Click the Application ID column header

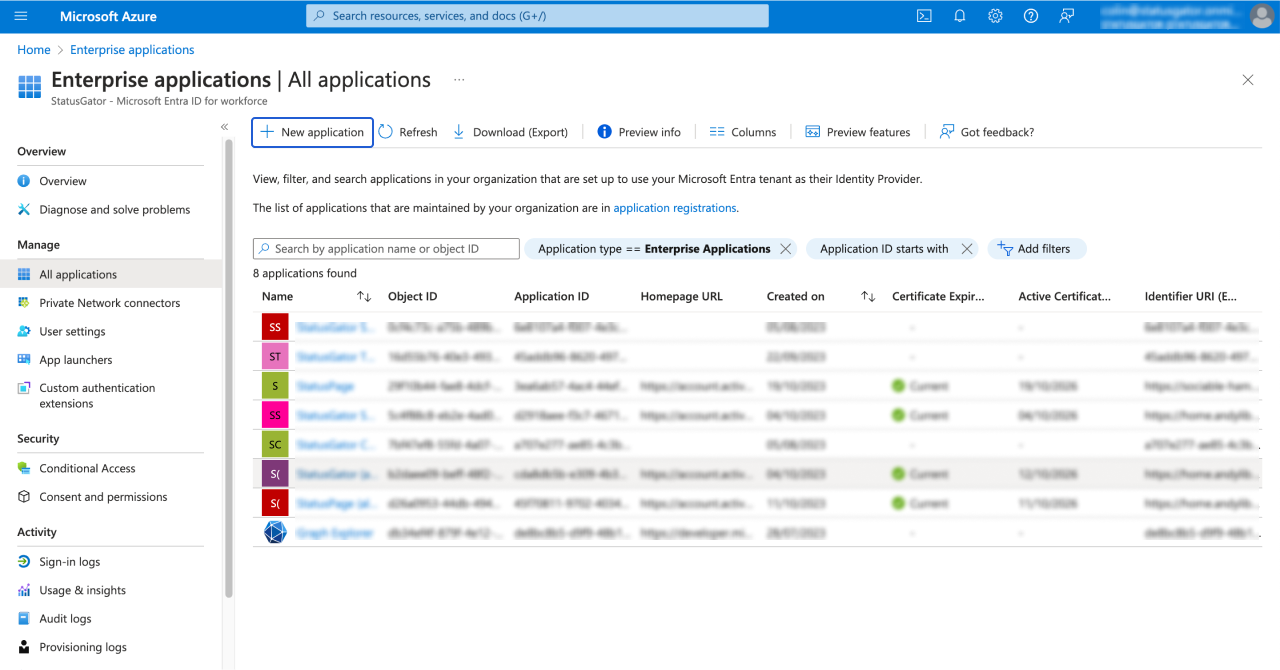[x=551, y=297]
